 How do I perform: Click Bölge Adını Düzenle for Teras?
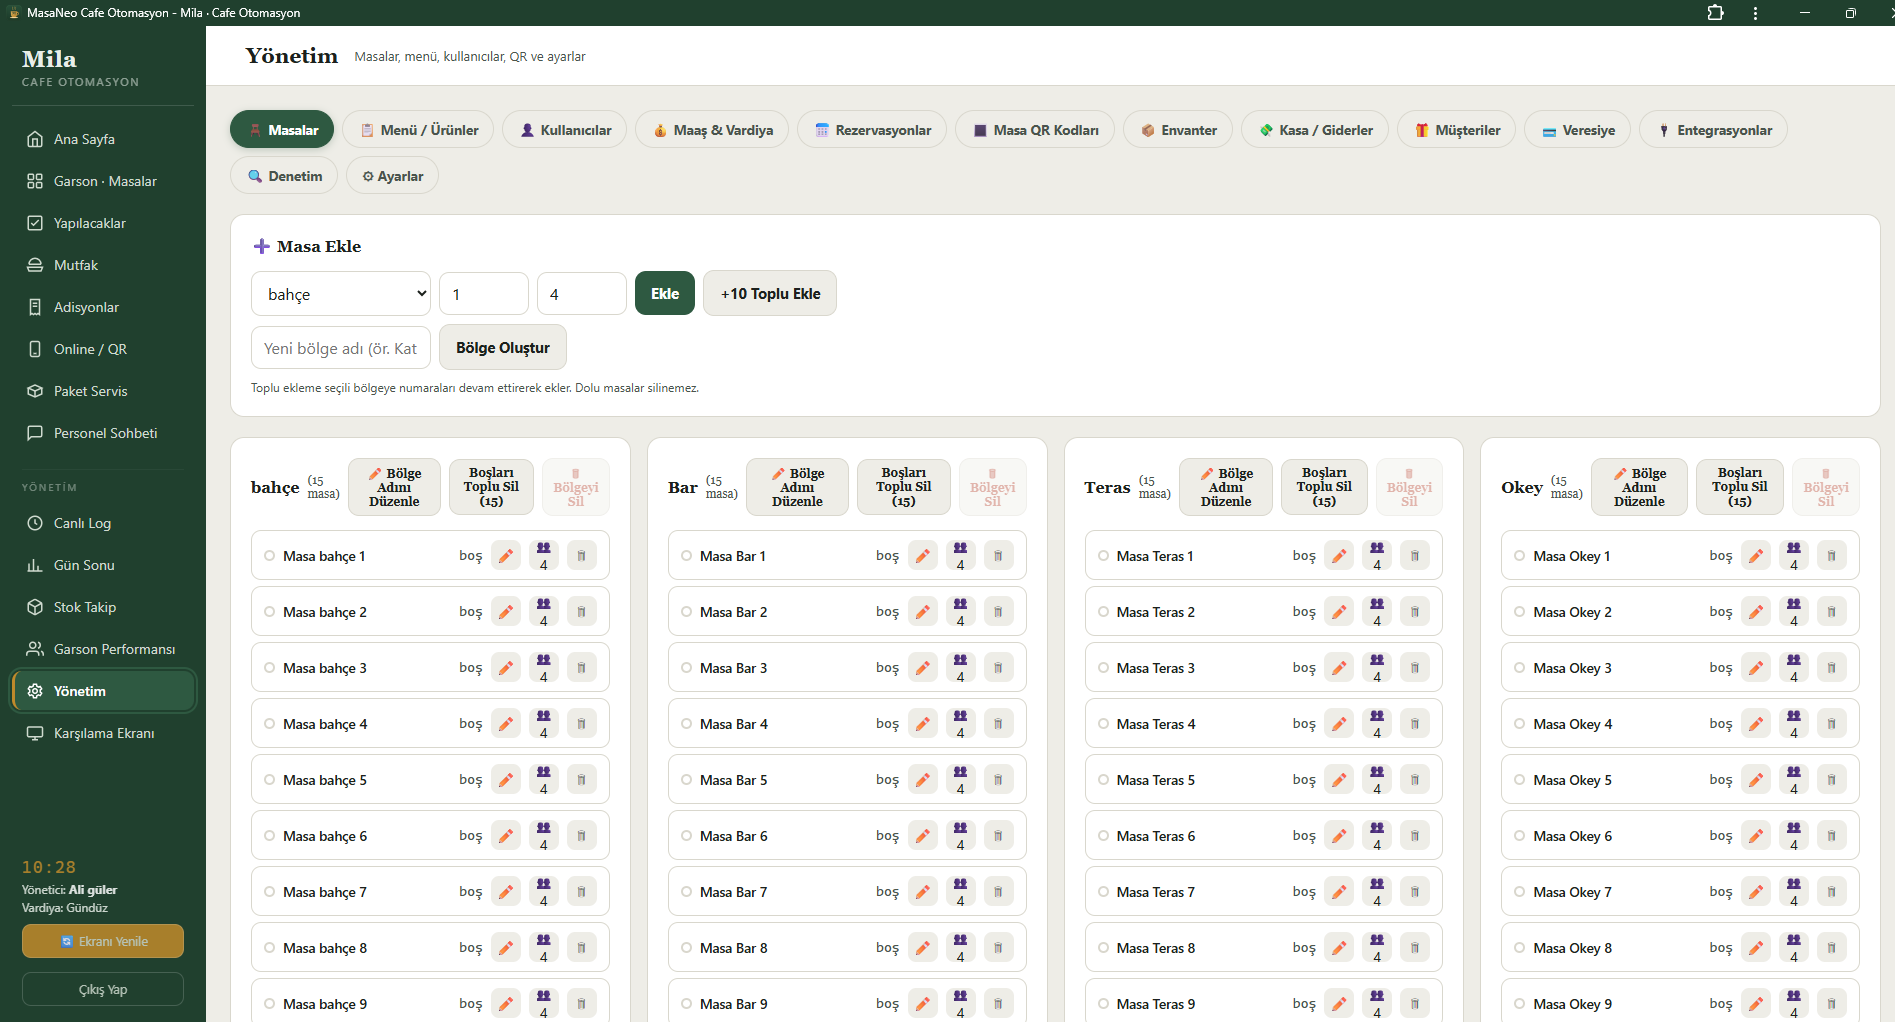1226,487
